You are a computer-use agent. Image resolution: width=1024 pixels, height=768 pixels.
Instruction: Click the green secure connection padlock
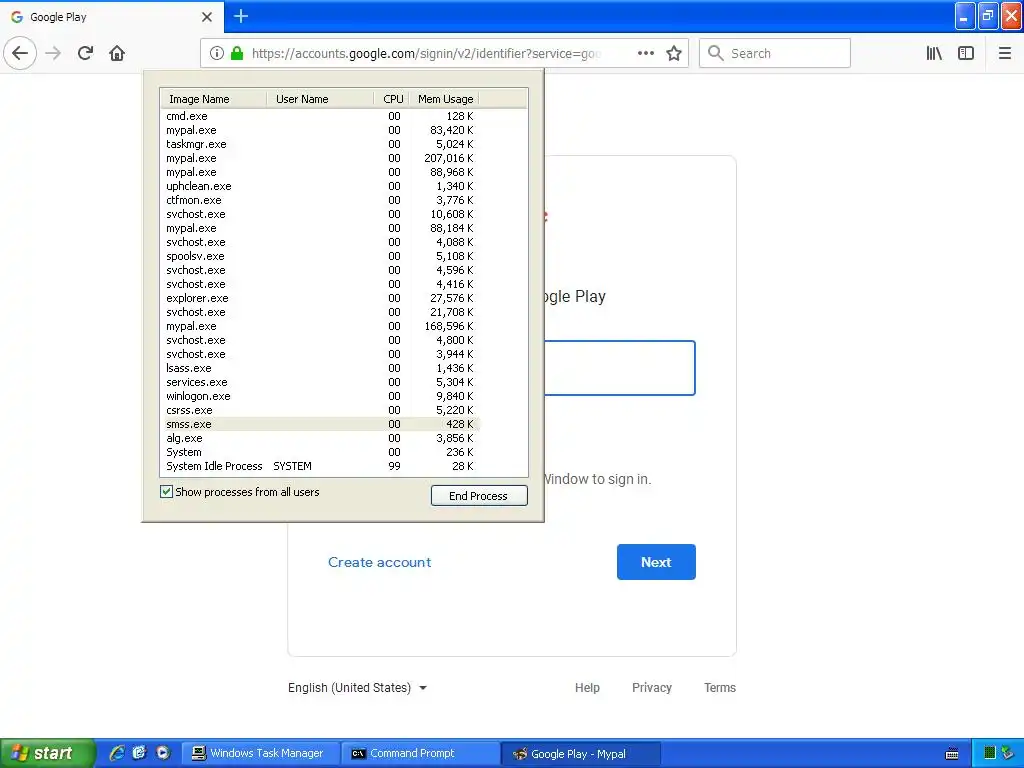[x=237, y=54]
